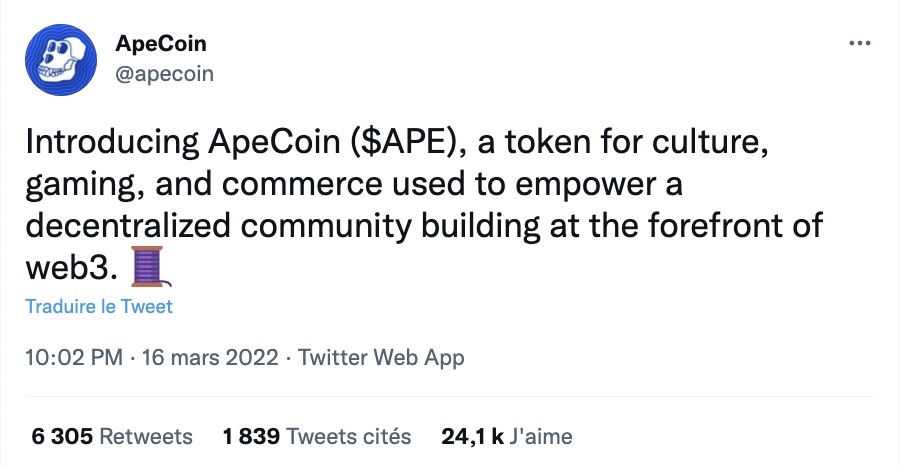View the 24,1 k likes count
The width and height of the screenshot is (900, 466).
[472, 437]
